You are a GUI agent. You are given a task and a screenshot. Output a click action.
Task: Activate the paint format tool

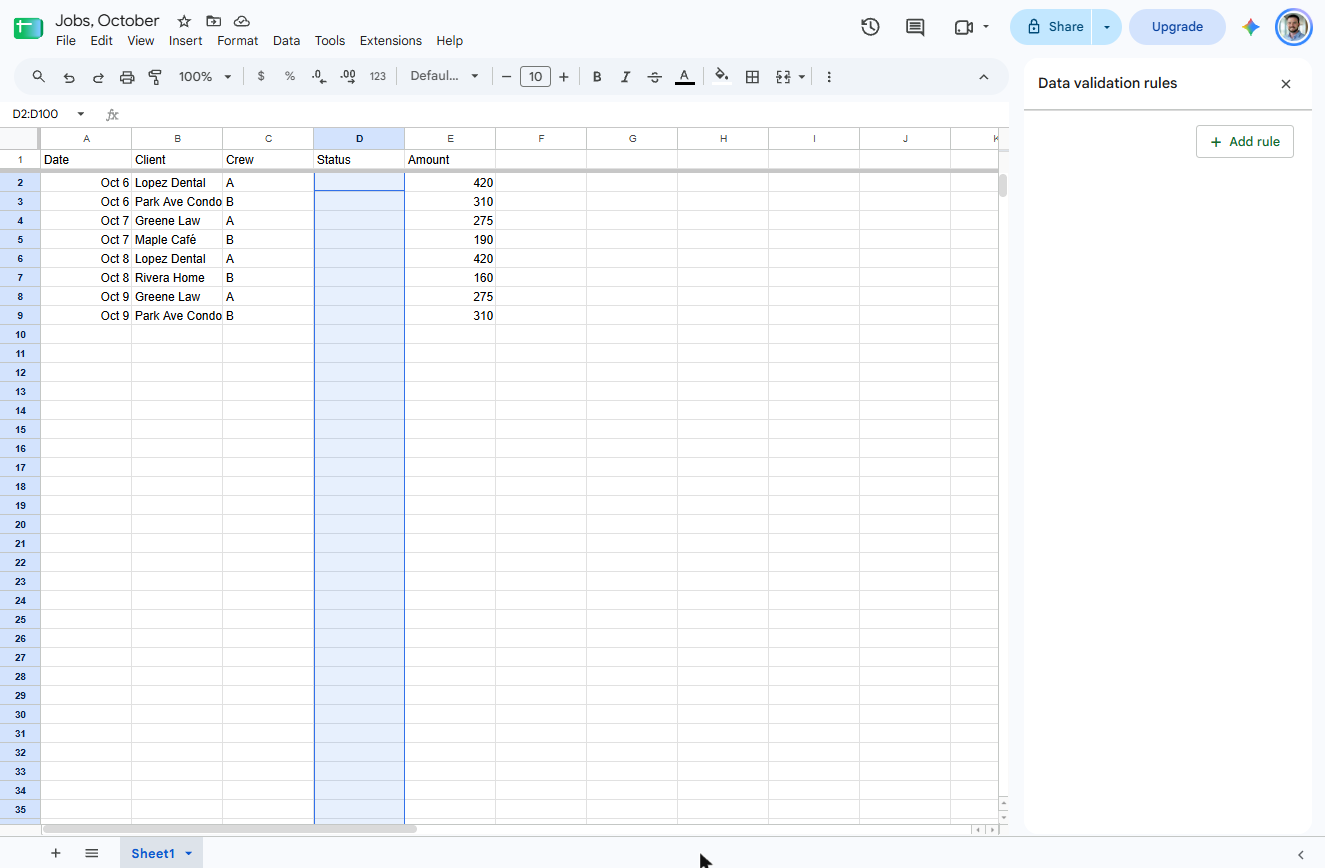(x=155, y=76)
